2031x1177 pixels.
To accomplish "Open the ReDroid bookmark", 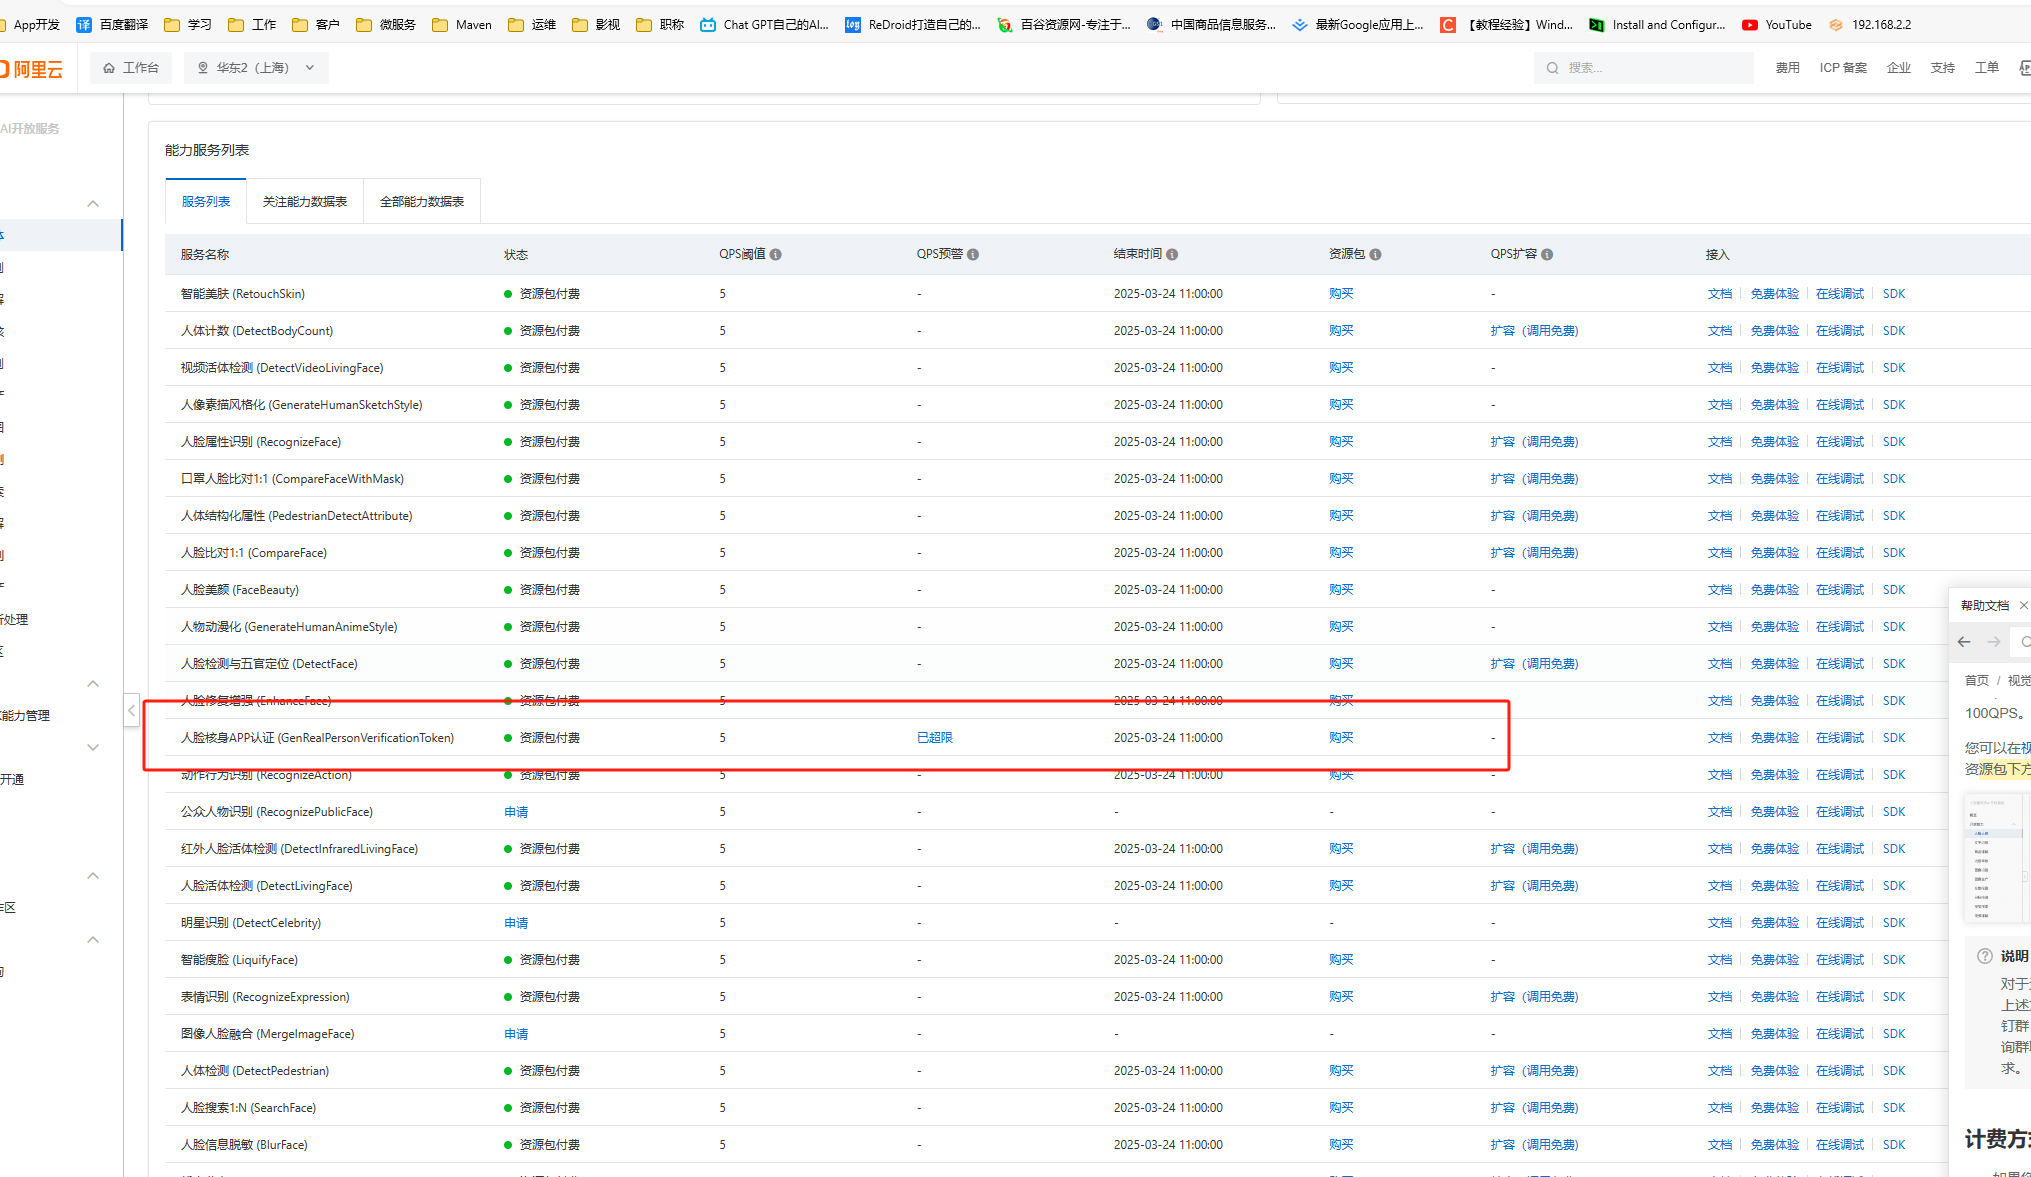I will (913, 24).
